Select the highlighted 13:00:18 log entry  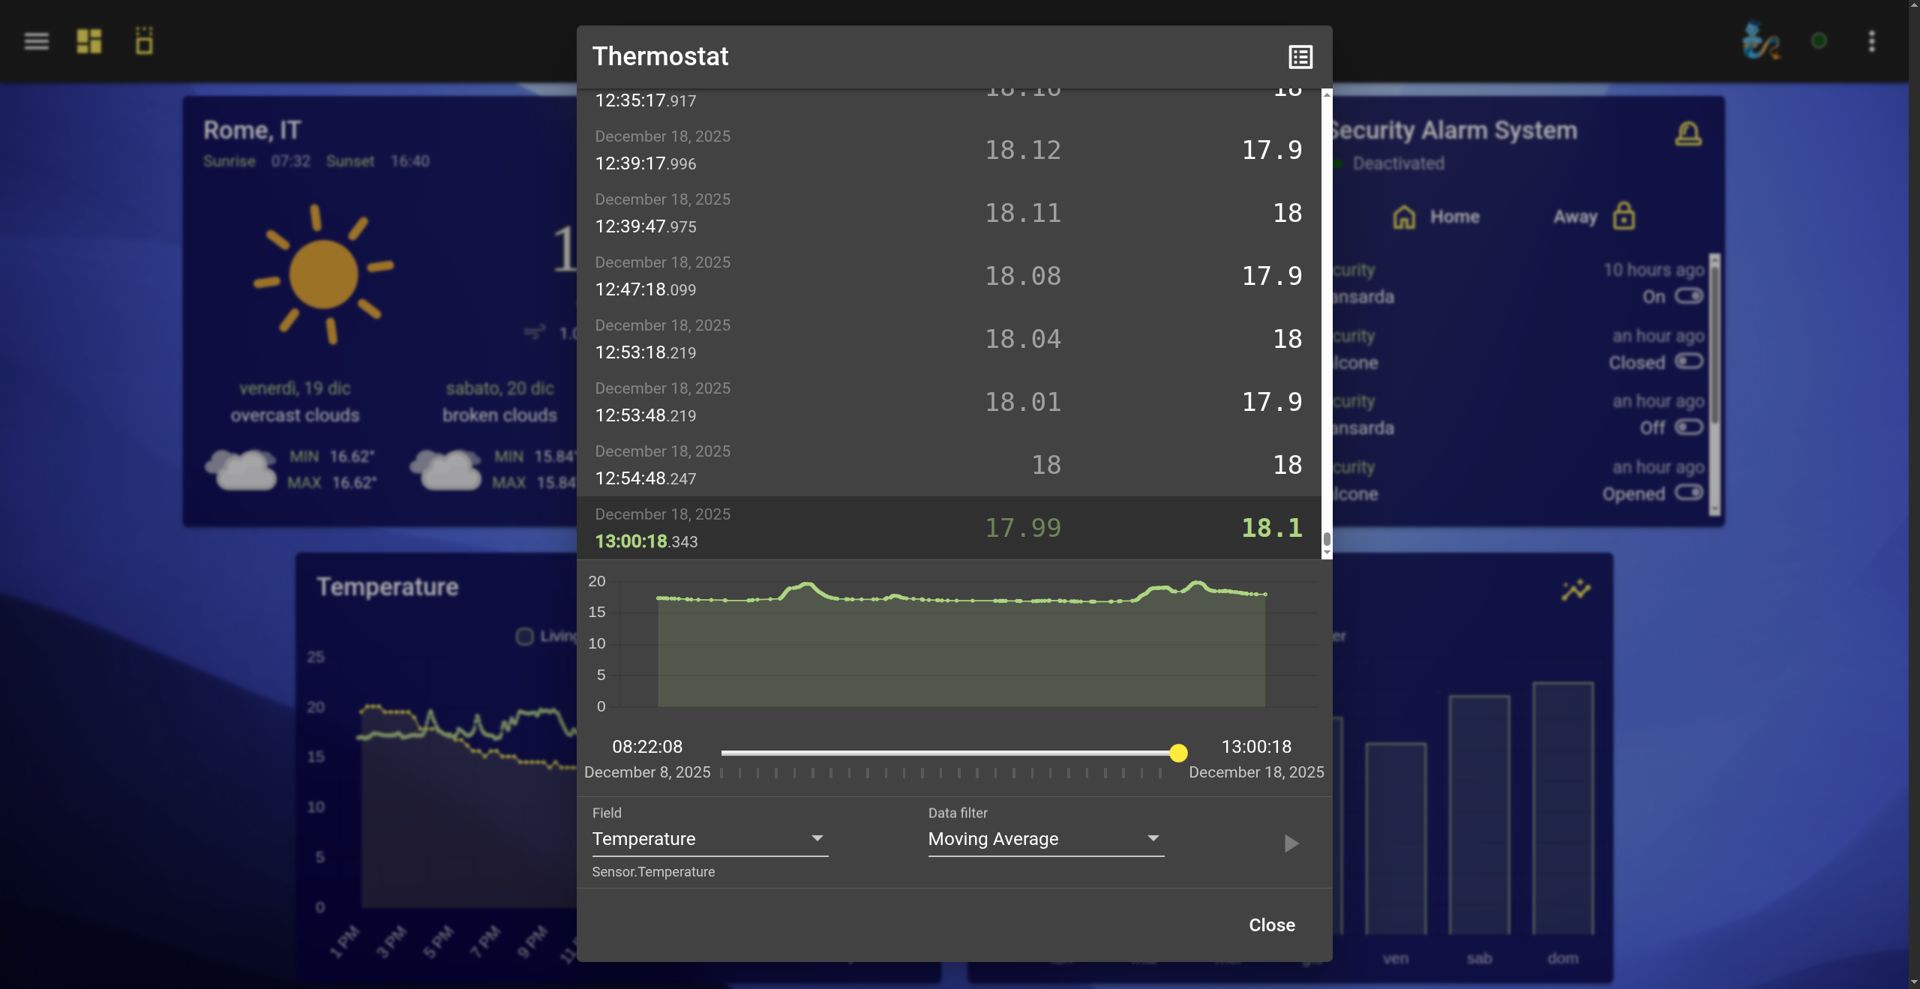tap(948, 528)
